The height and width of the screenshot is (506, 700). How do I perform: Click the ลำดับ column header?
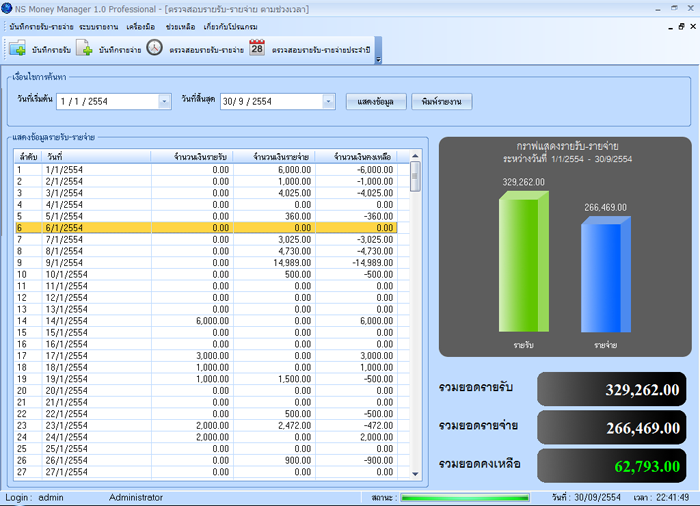28,157
